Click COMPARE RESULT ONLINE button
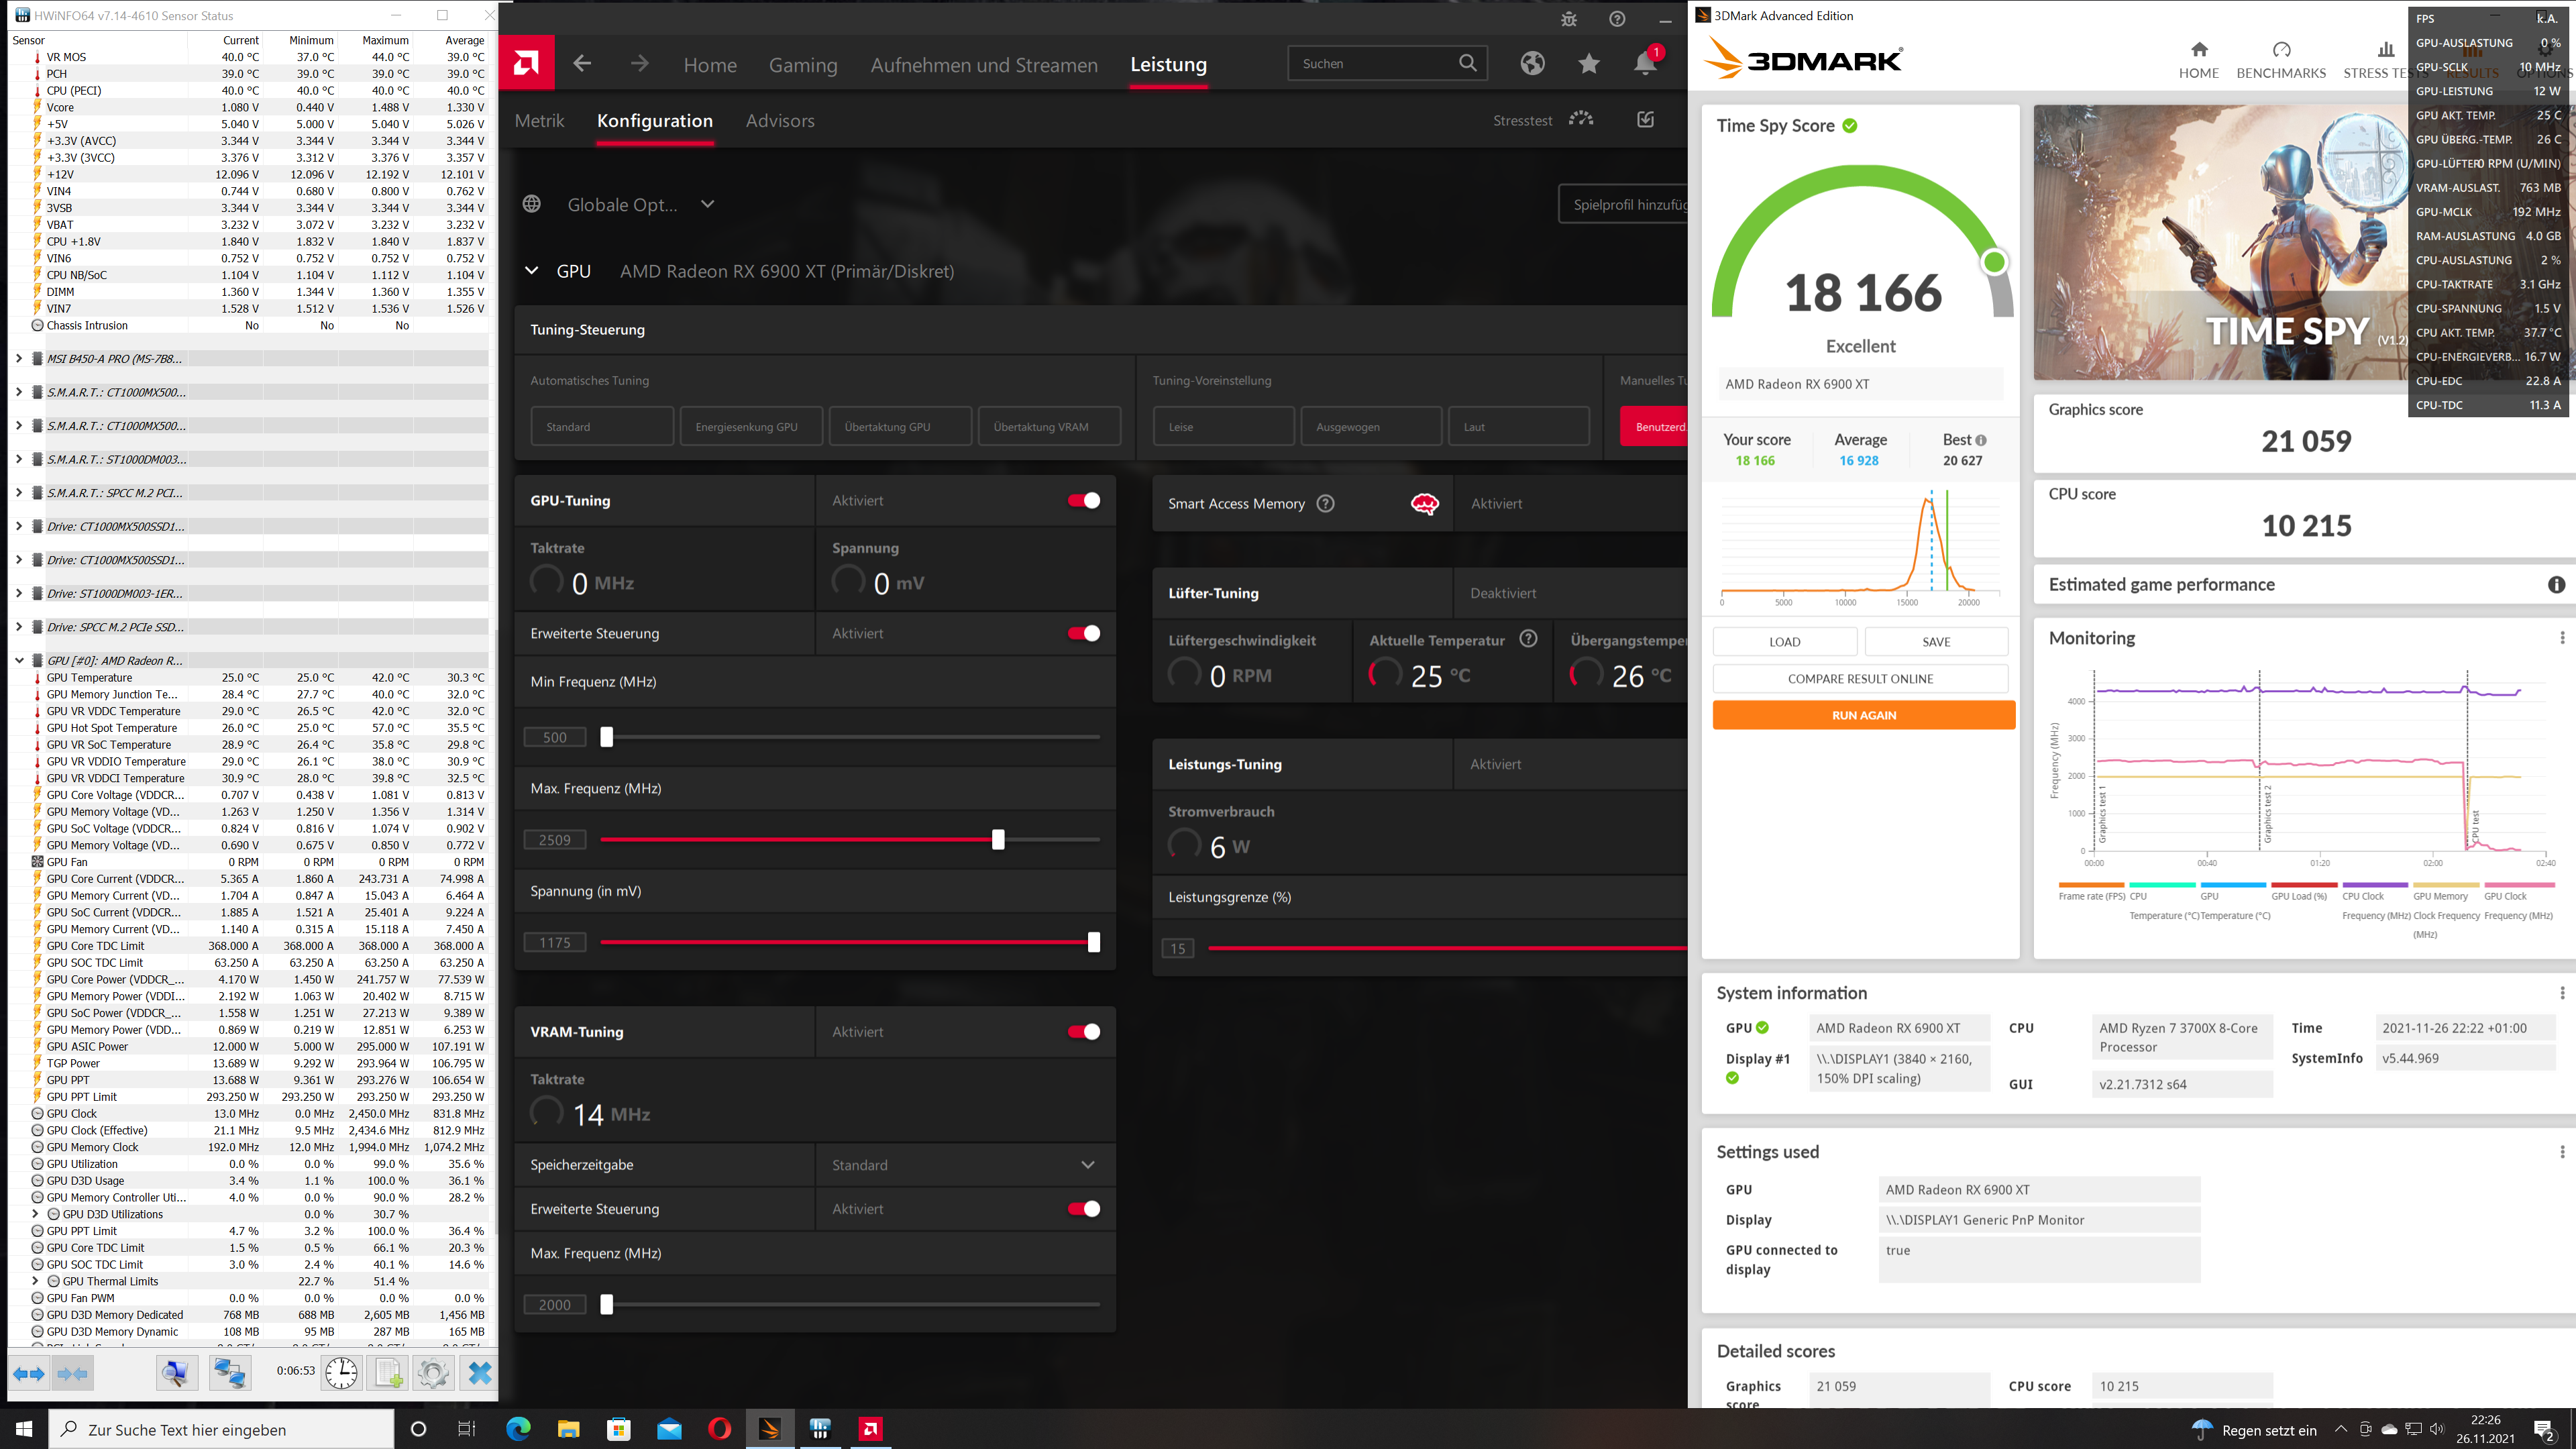 pyautogui.click(x=1860, y=679)
